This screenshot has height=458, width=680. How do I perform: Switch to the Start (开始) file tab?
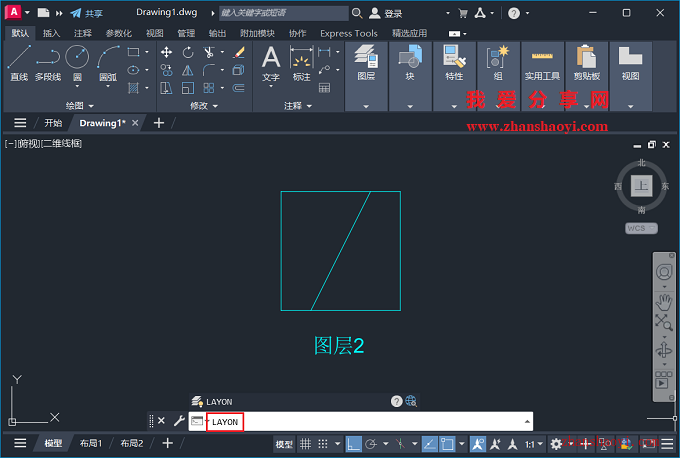point(53,123)
